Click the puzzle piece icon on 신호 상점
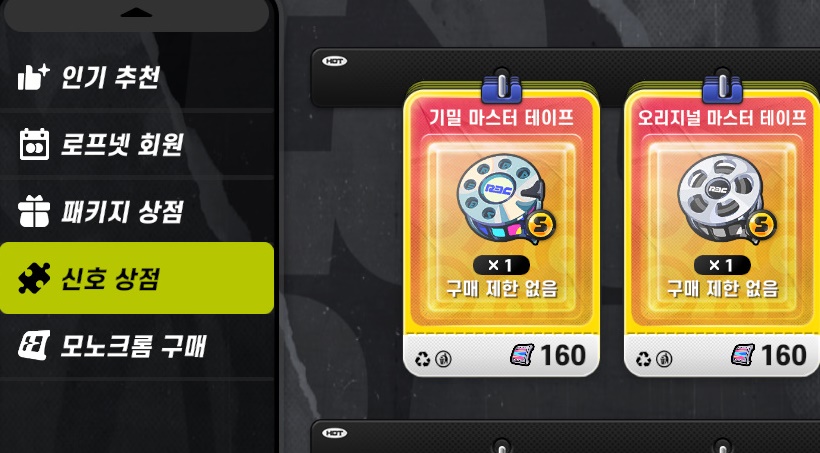 click(34, 278)
